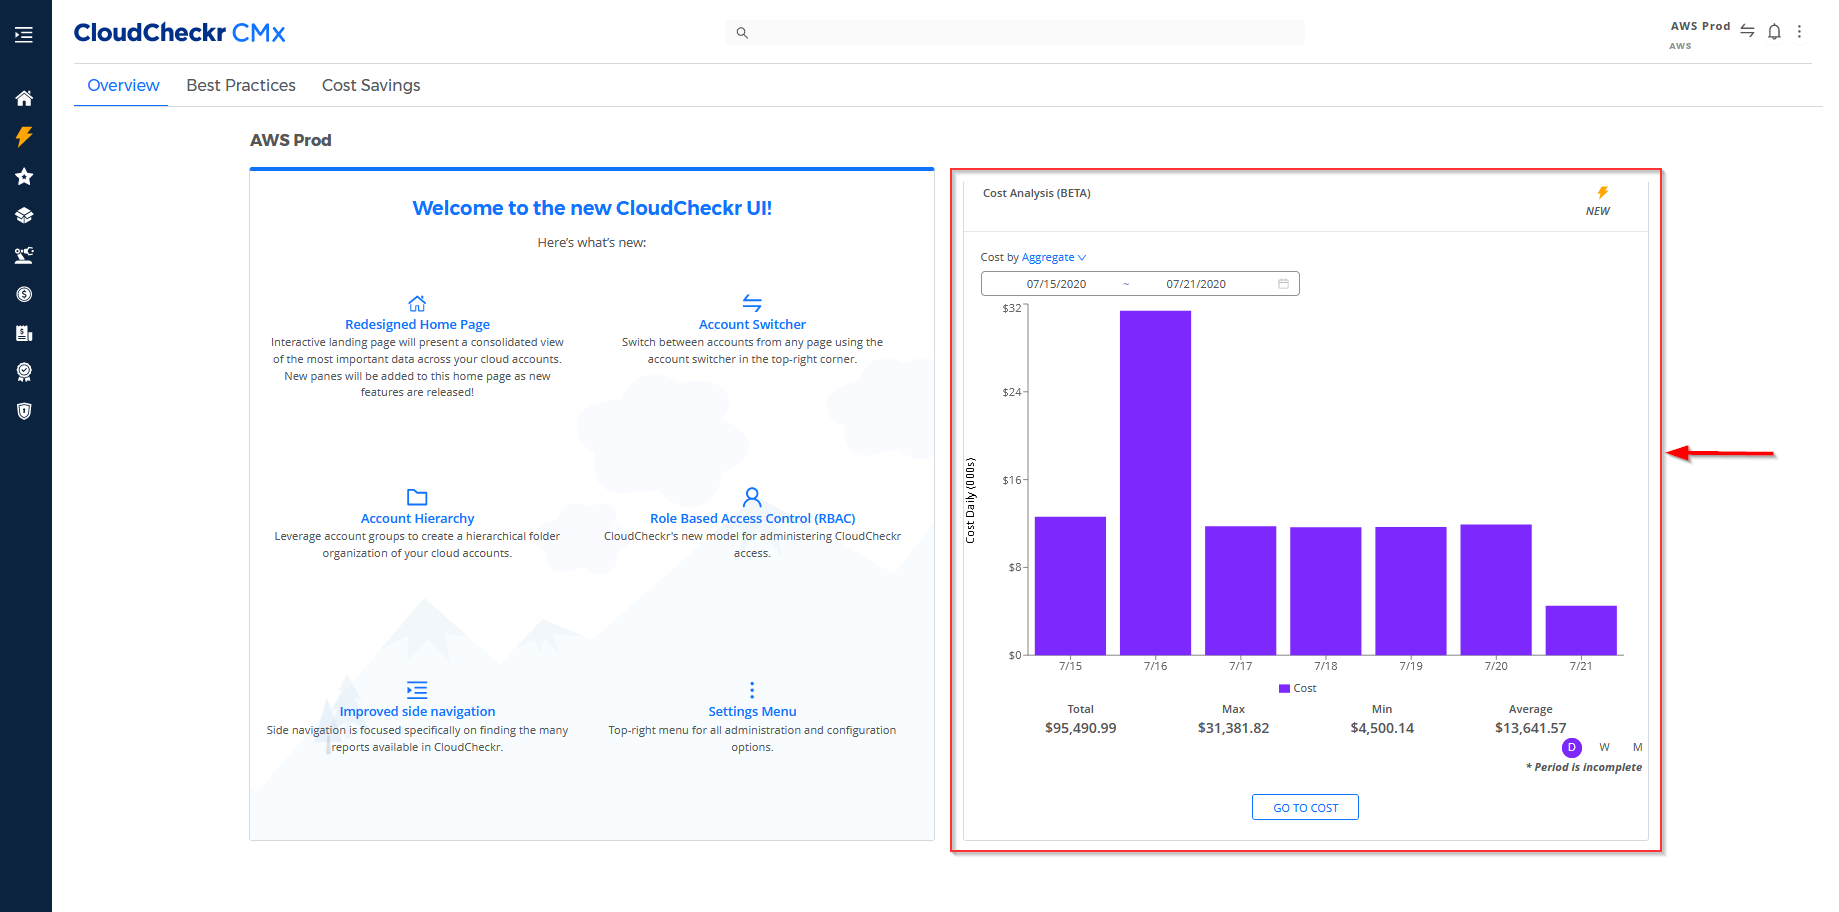Open the person with chart sidebar icon
1839x912 pixels.
pos(24,255)
